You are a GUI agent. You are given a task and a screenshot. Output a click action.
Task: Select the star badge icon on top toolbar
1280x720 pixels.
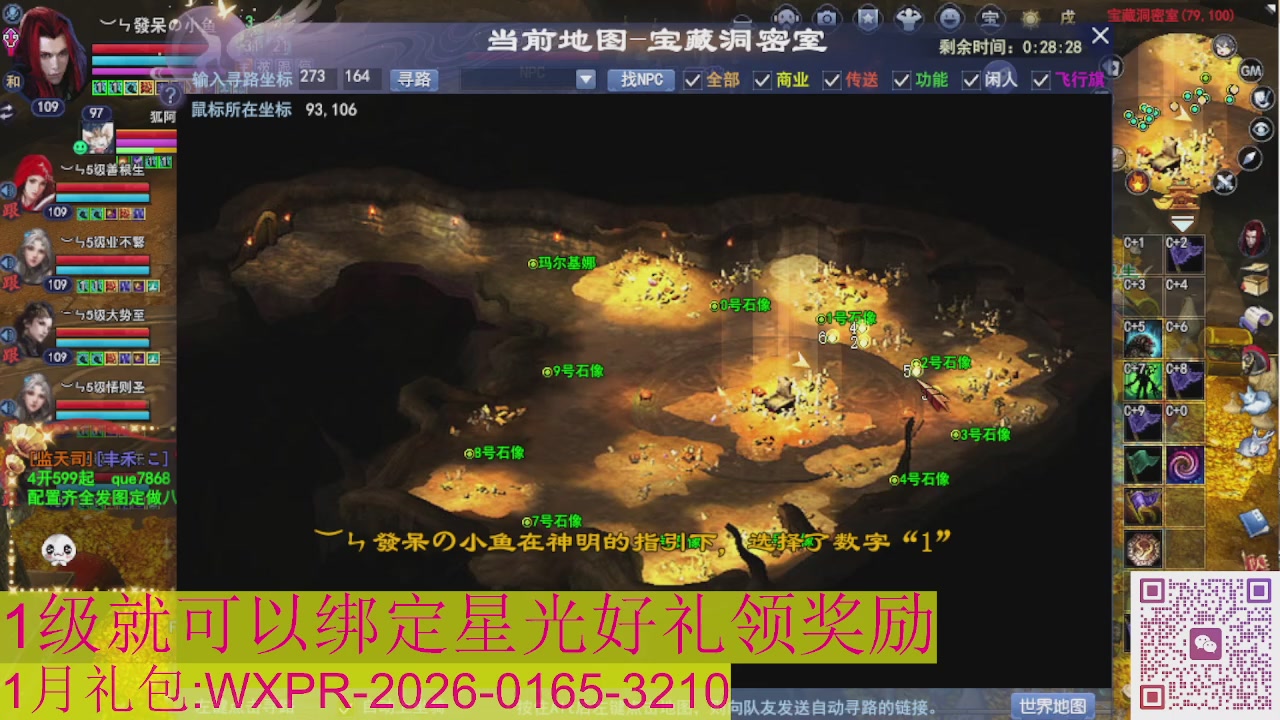(868, 17)
